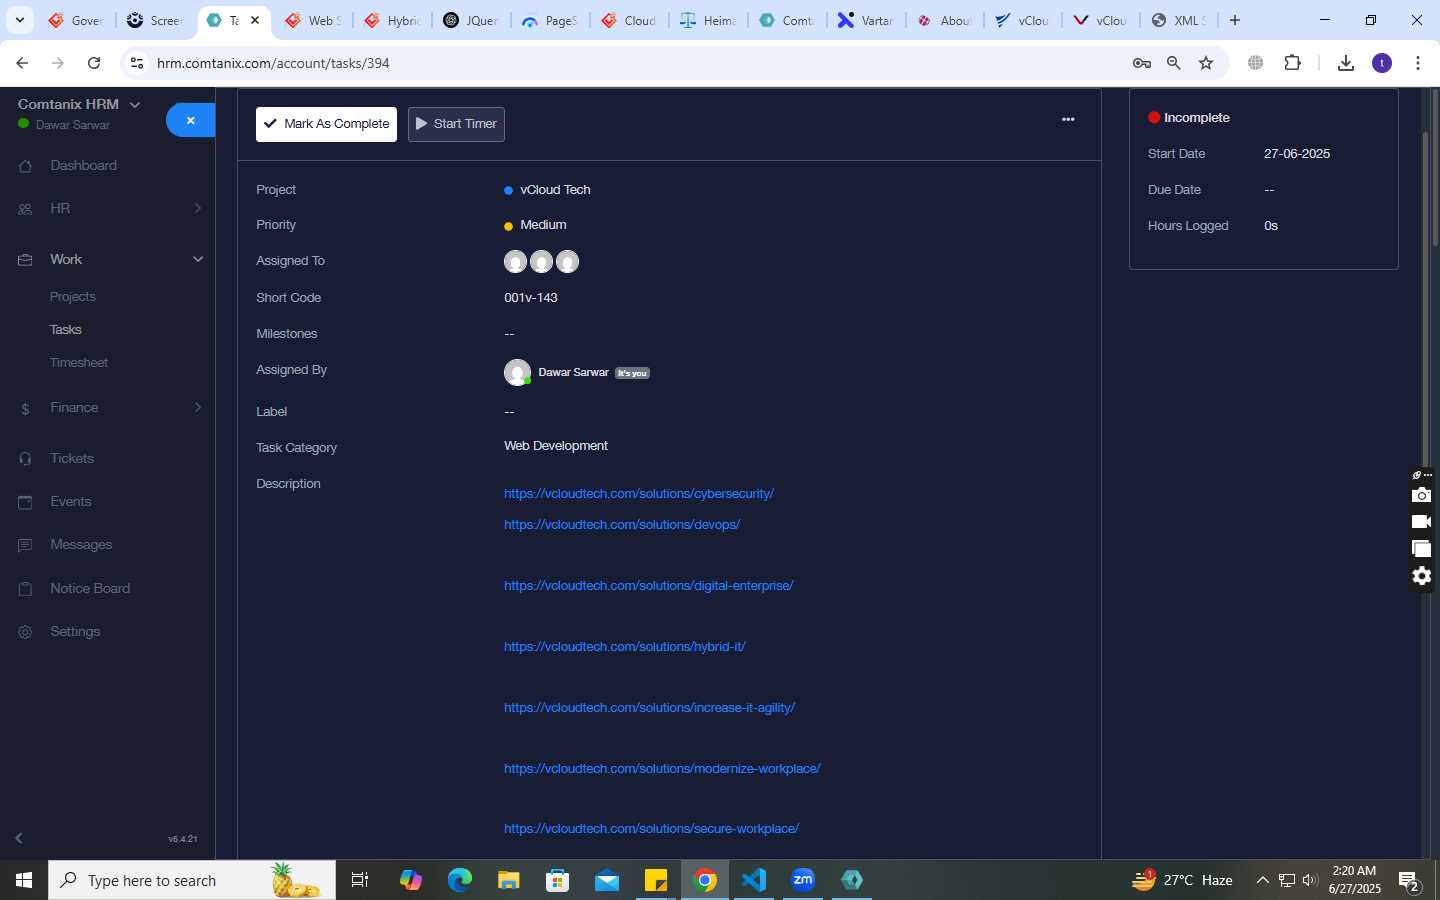Click the first assignee avatar
Viewport: 1440px width, 900px height.
515,262
